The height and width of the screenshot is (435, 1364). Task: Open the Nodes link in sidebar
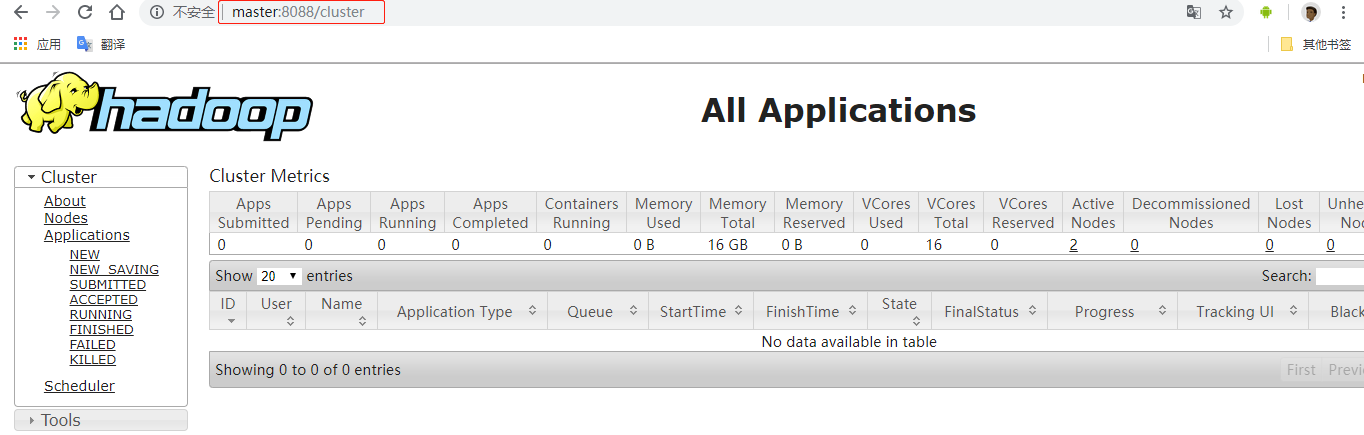point(66,218)
